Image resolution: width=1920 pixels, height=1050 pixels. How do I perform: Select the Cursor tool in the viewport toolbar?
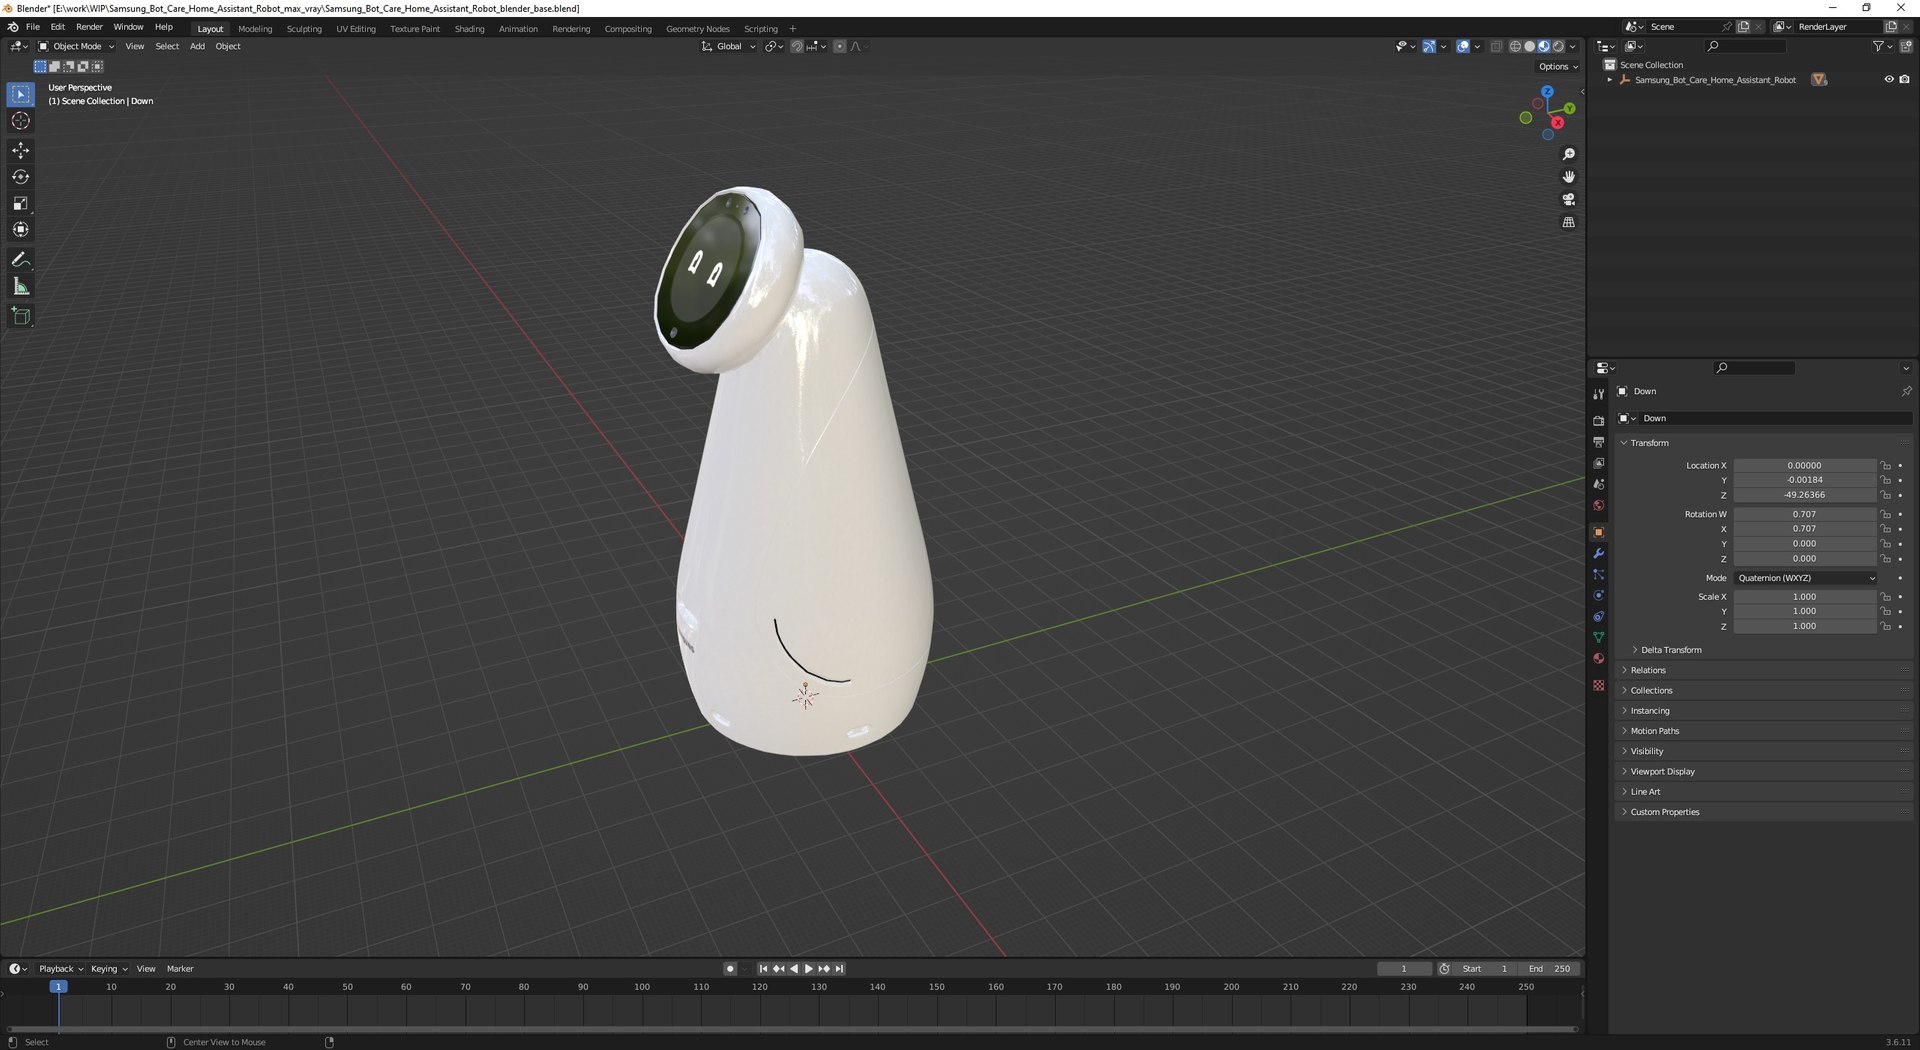tap(21, 121)
